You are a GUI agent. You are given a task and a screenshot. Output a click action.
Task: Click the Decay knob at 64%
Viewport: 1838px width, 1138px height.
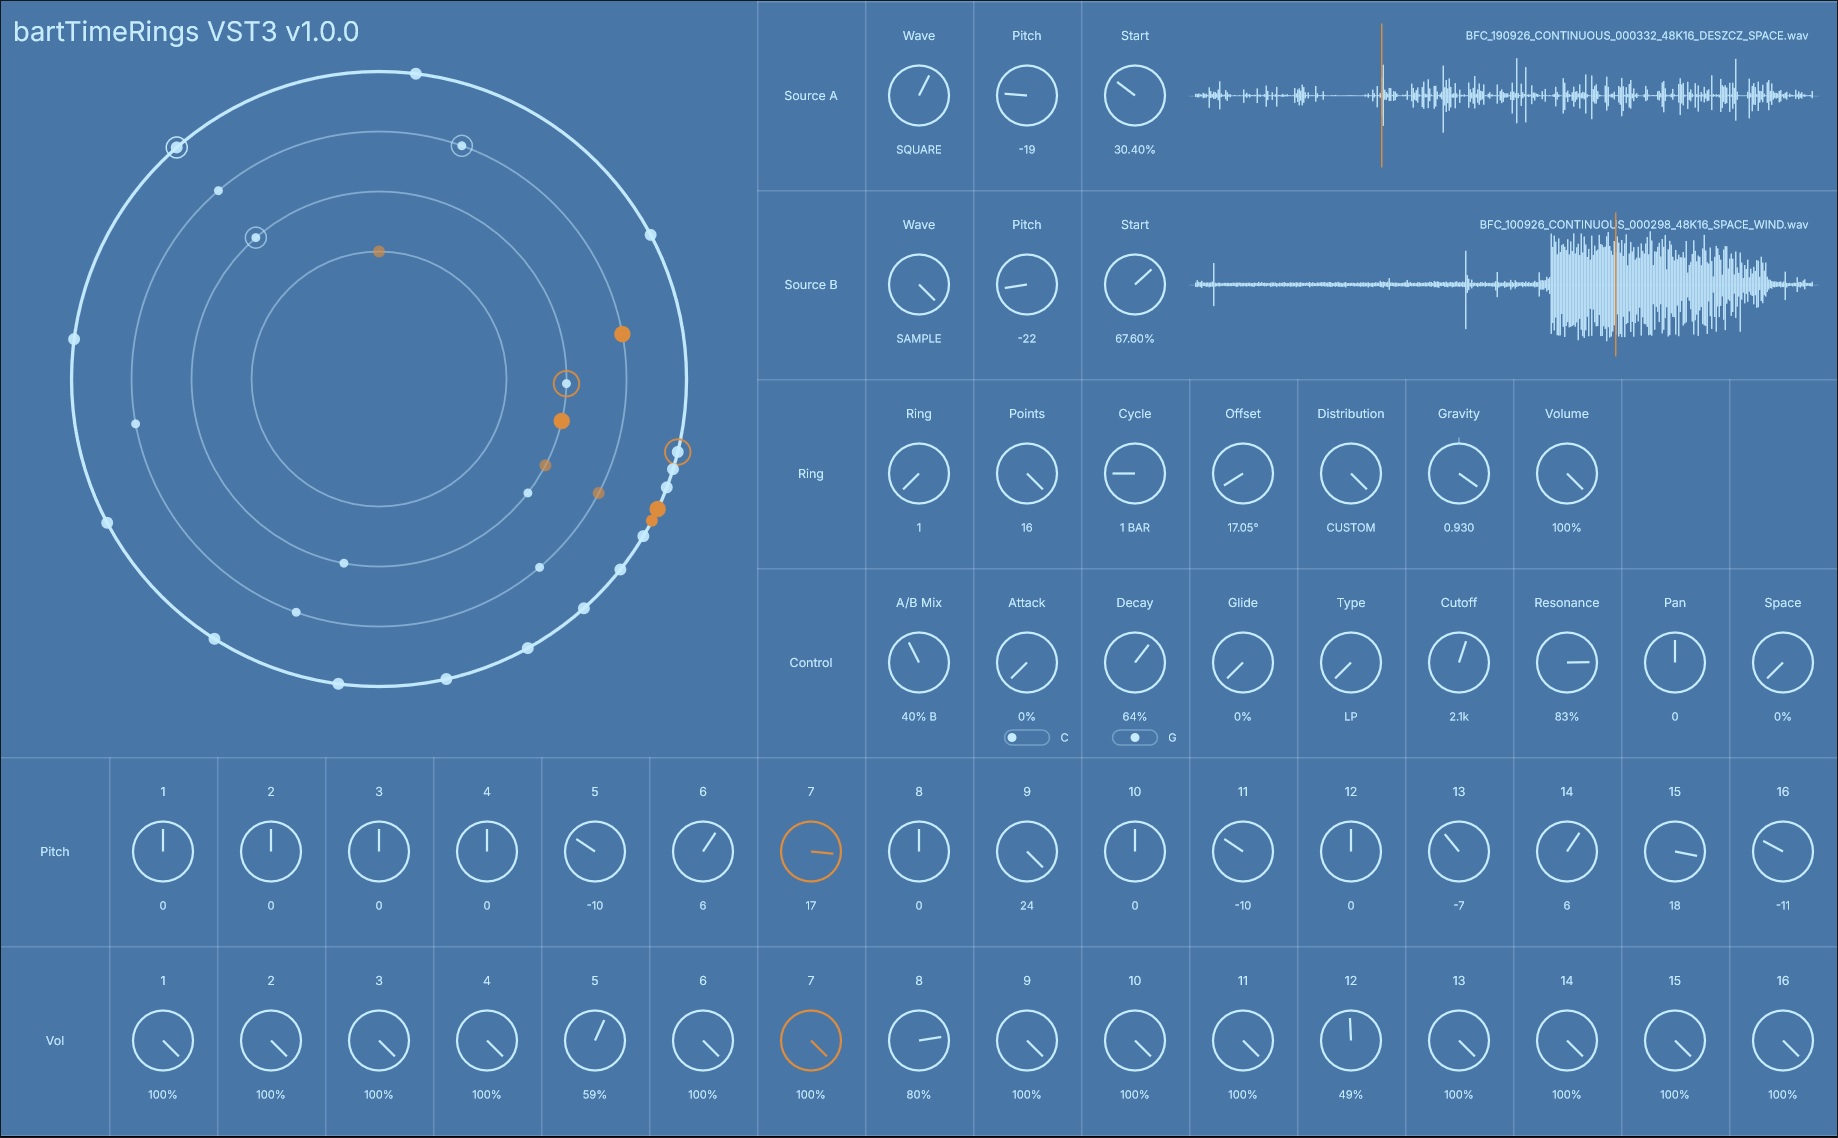pos(1134,663)
